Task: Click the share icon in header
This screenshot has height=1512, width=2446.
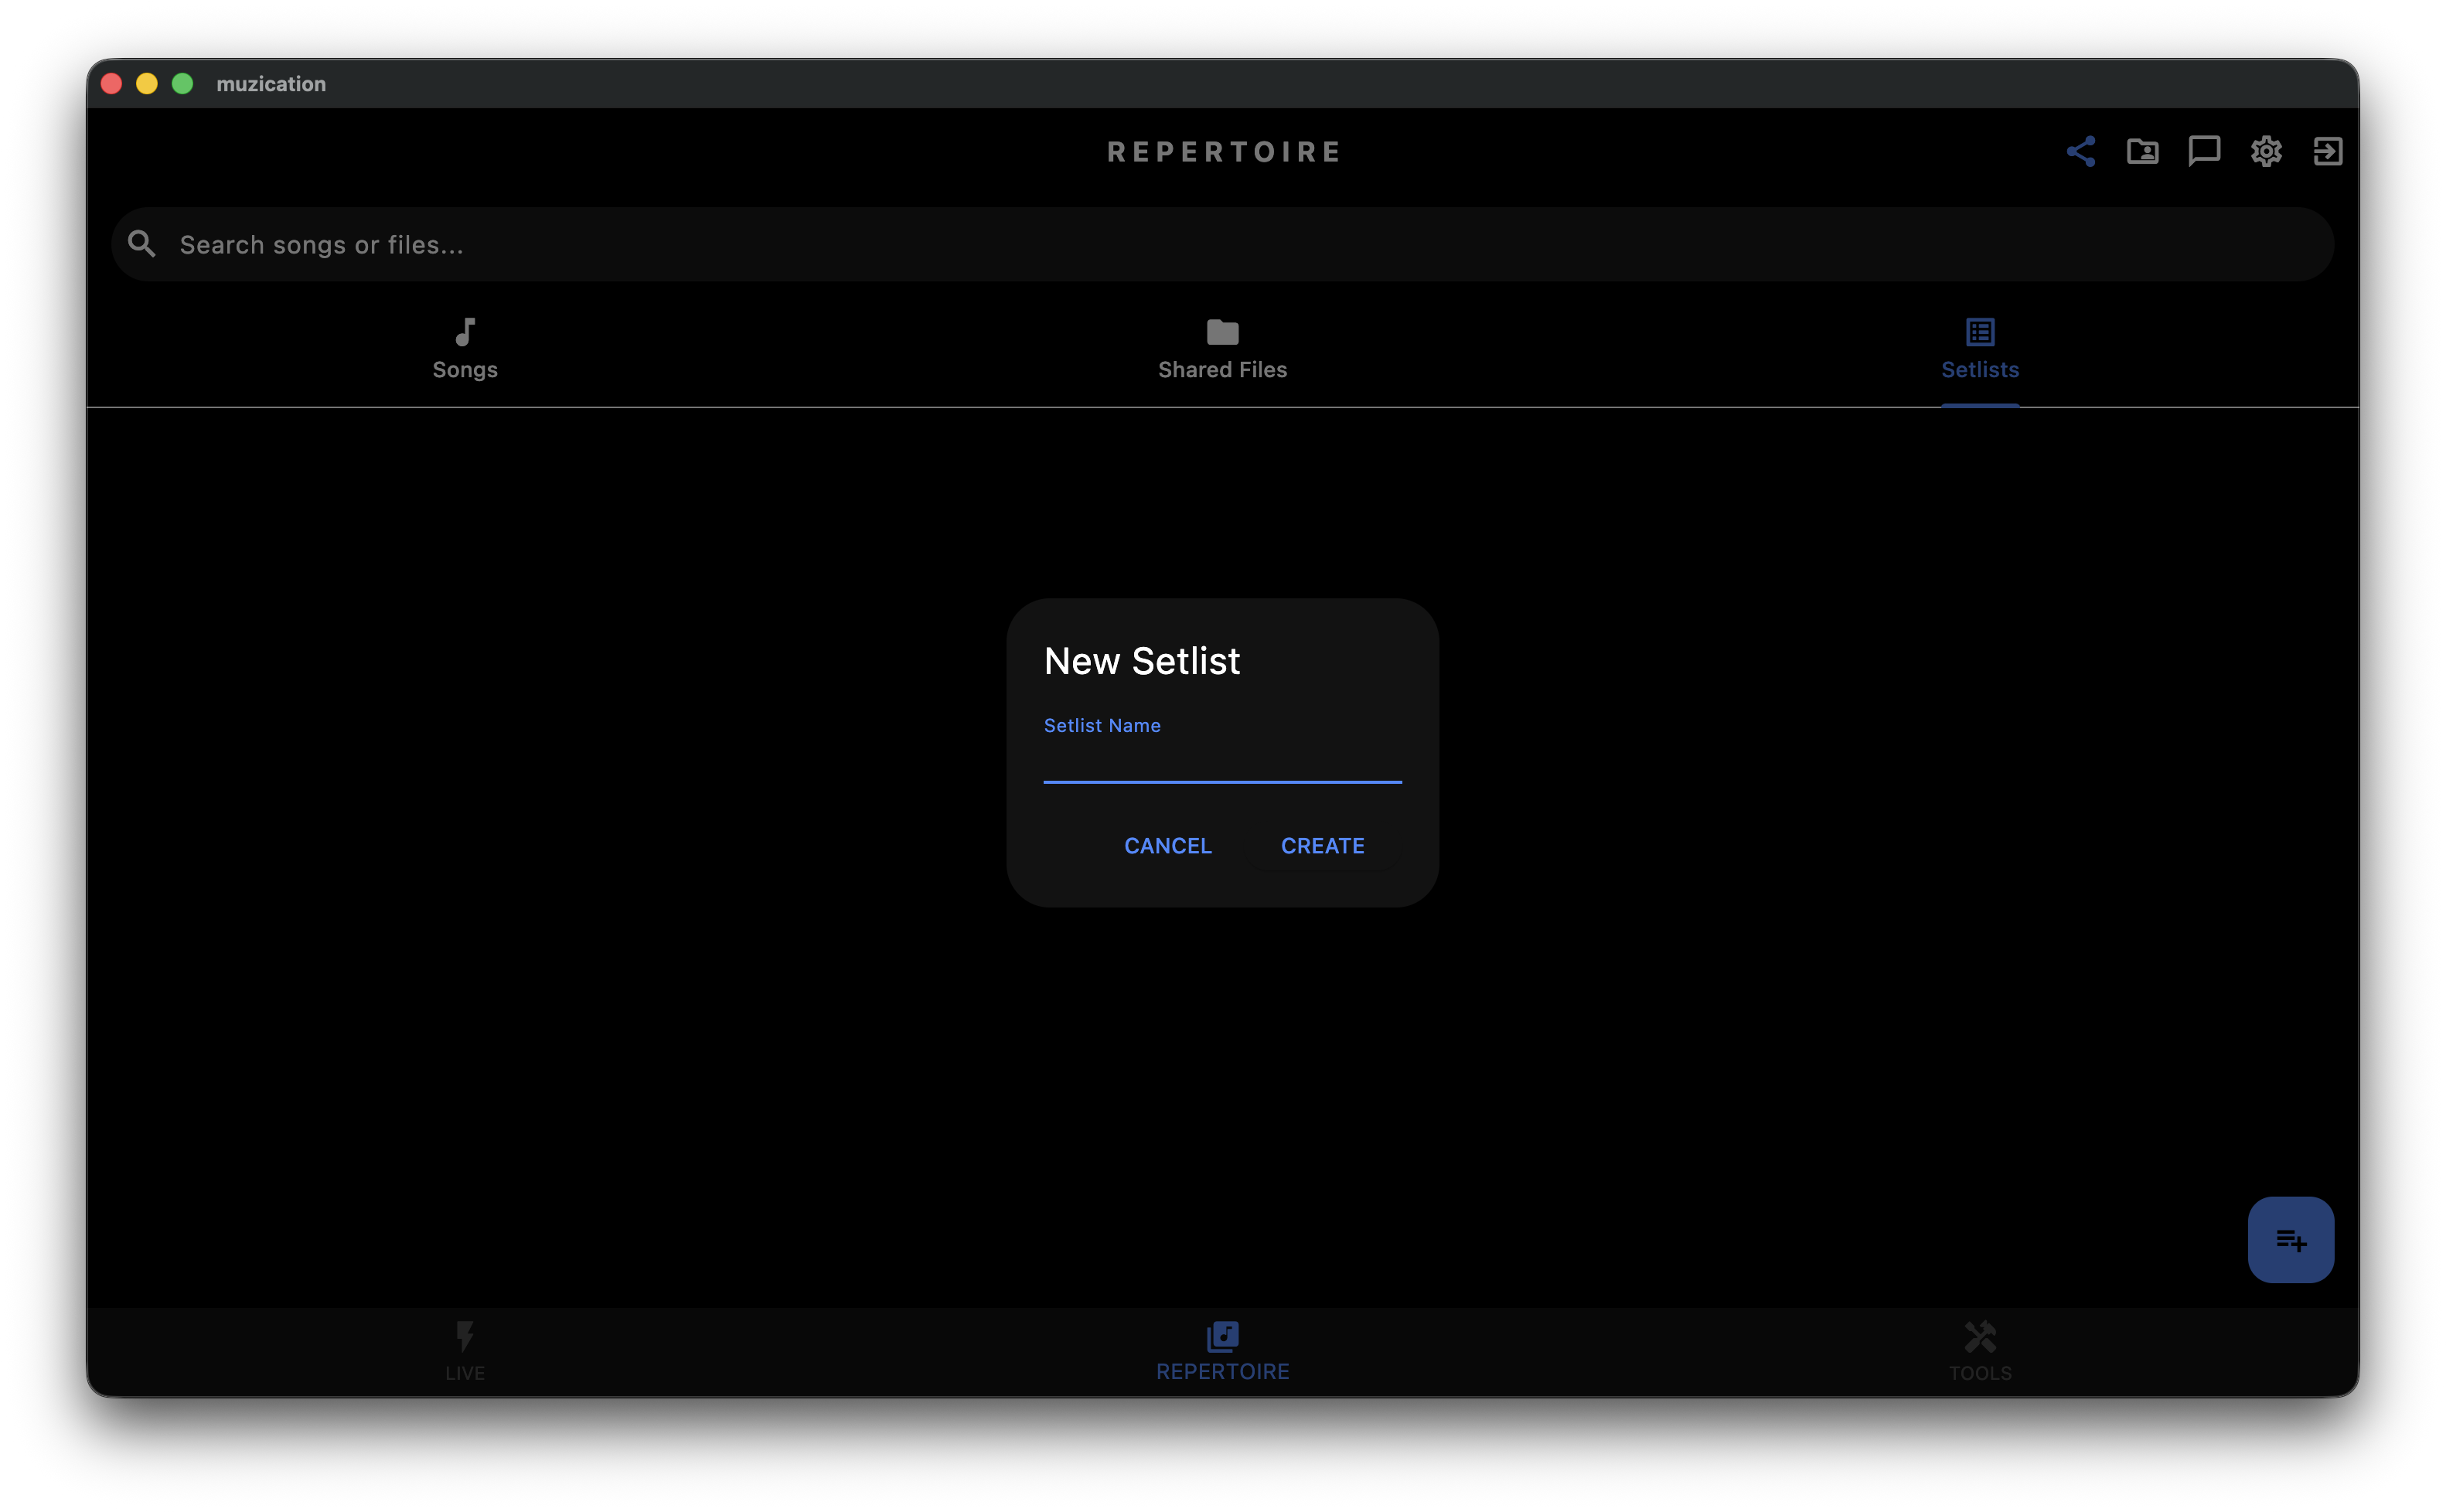Action: 2080,151
